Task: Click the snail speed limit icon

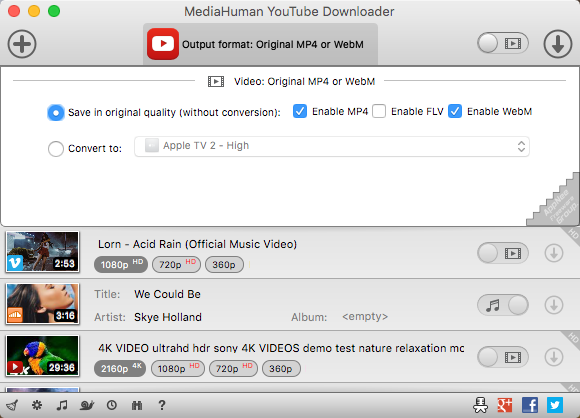Action: 87,405
